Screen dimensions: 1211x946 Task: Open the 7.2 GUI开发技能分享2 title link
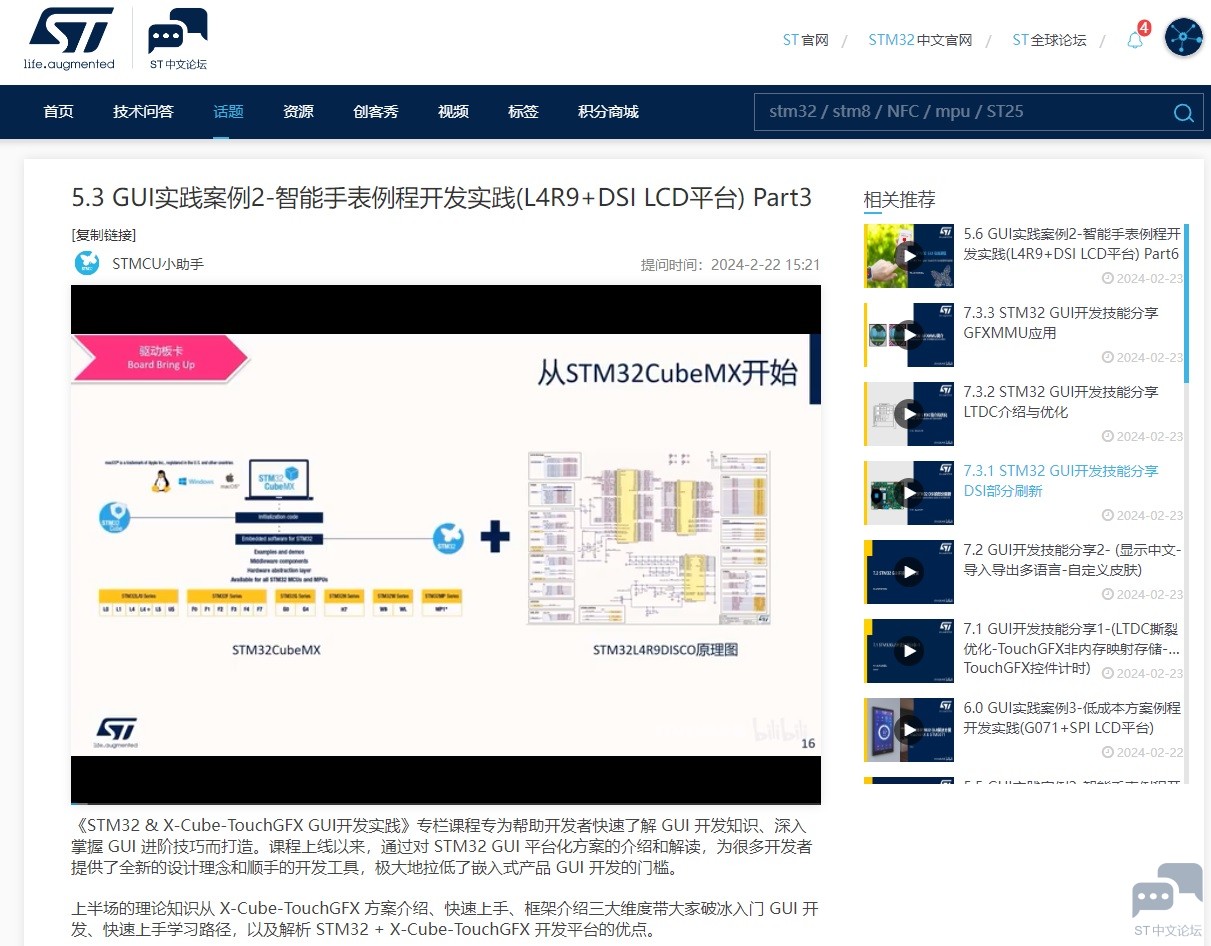1072,560
